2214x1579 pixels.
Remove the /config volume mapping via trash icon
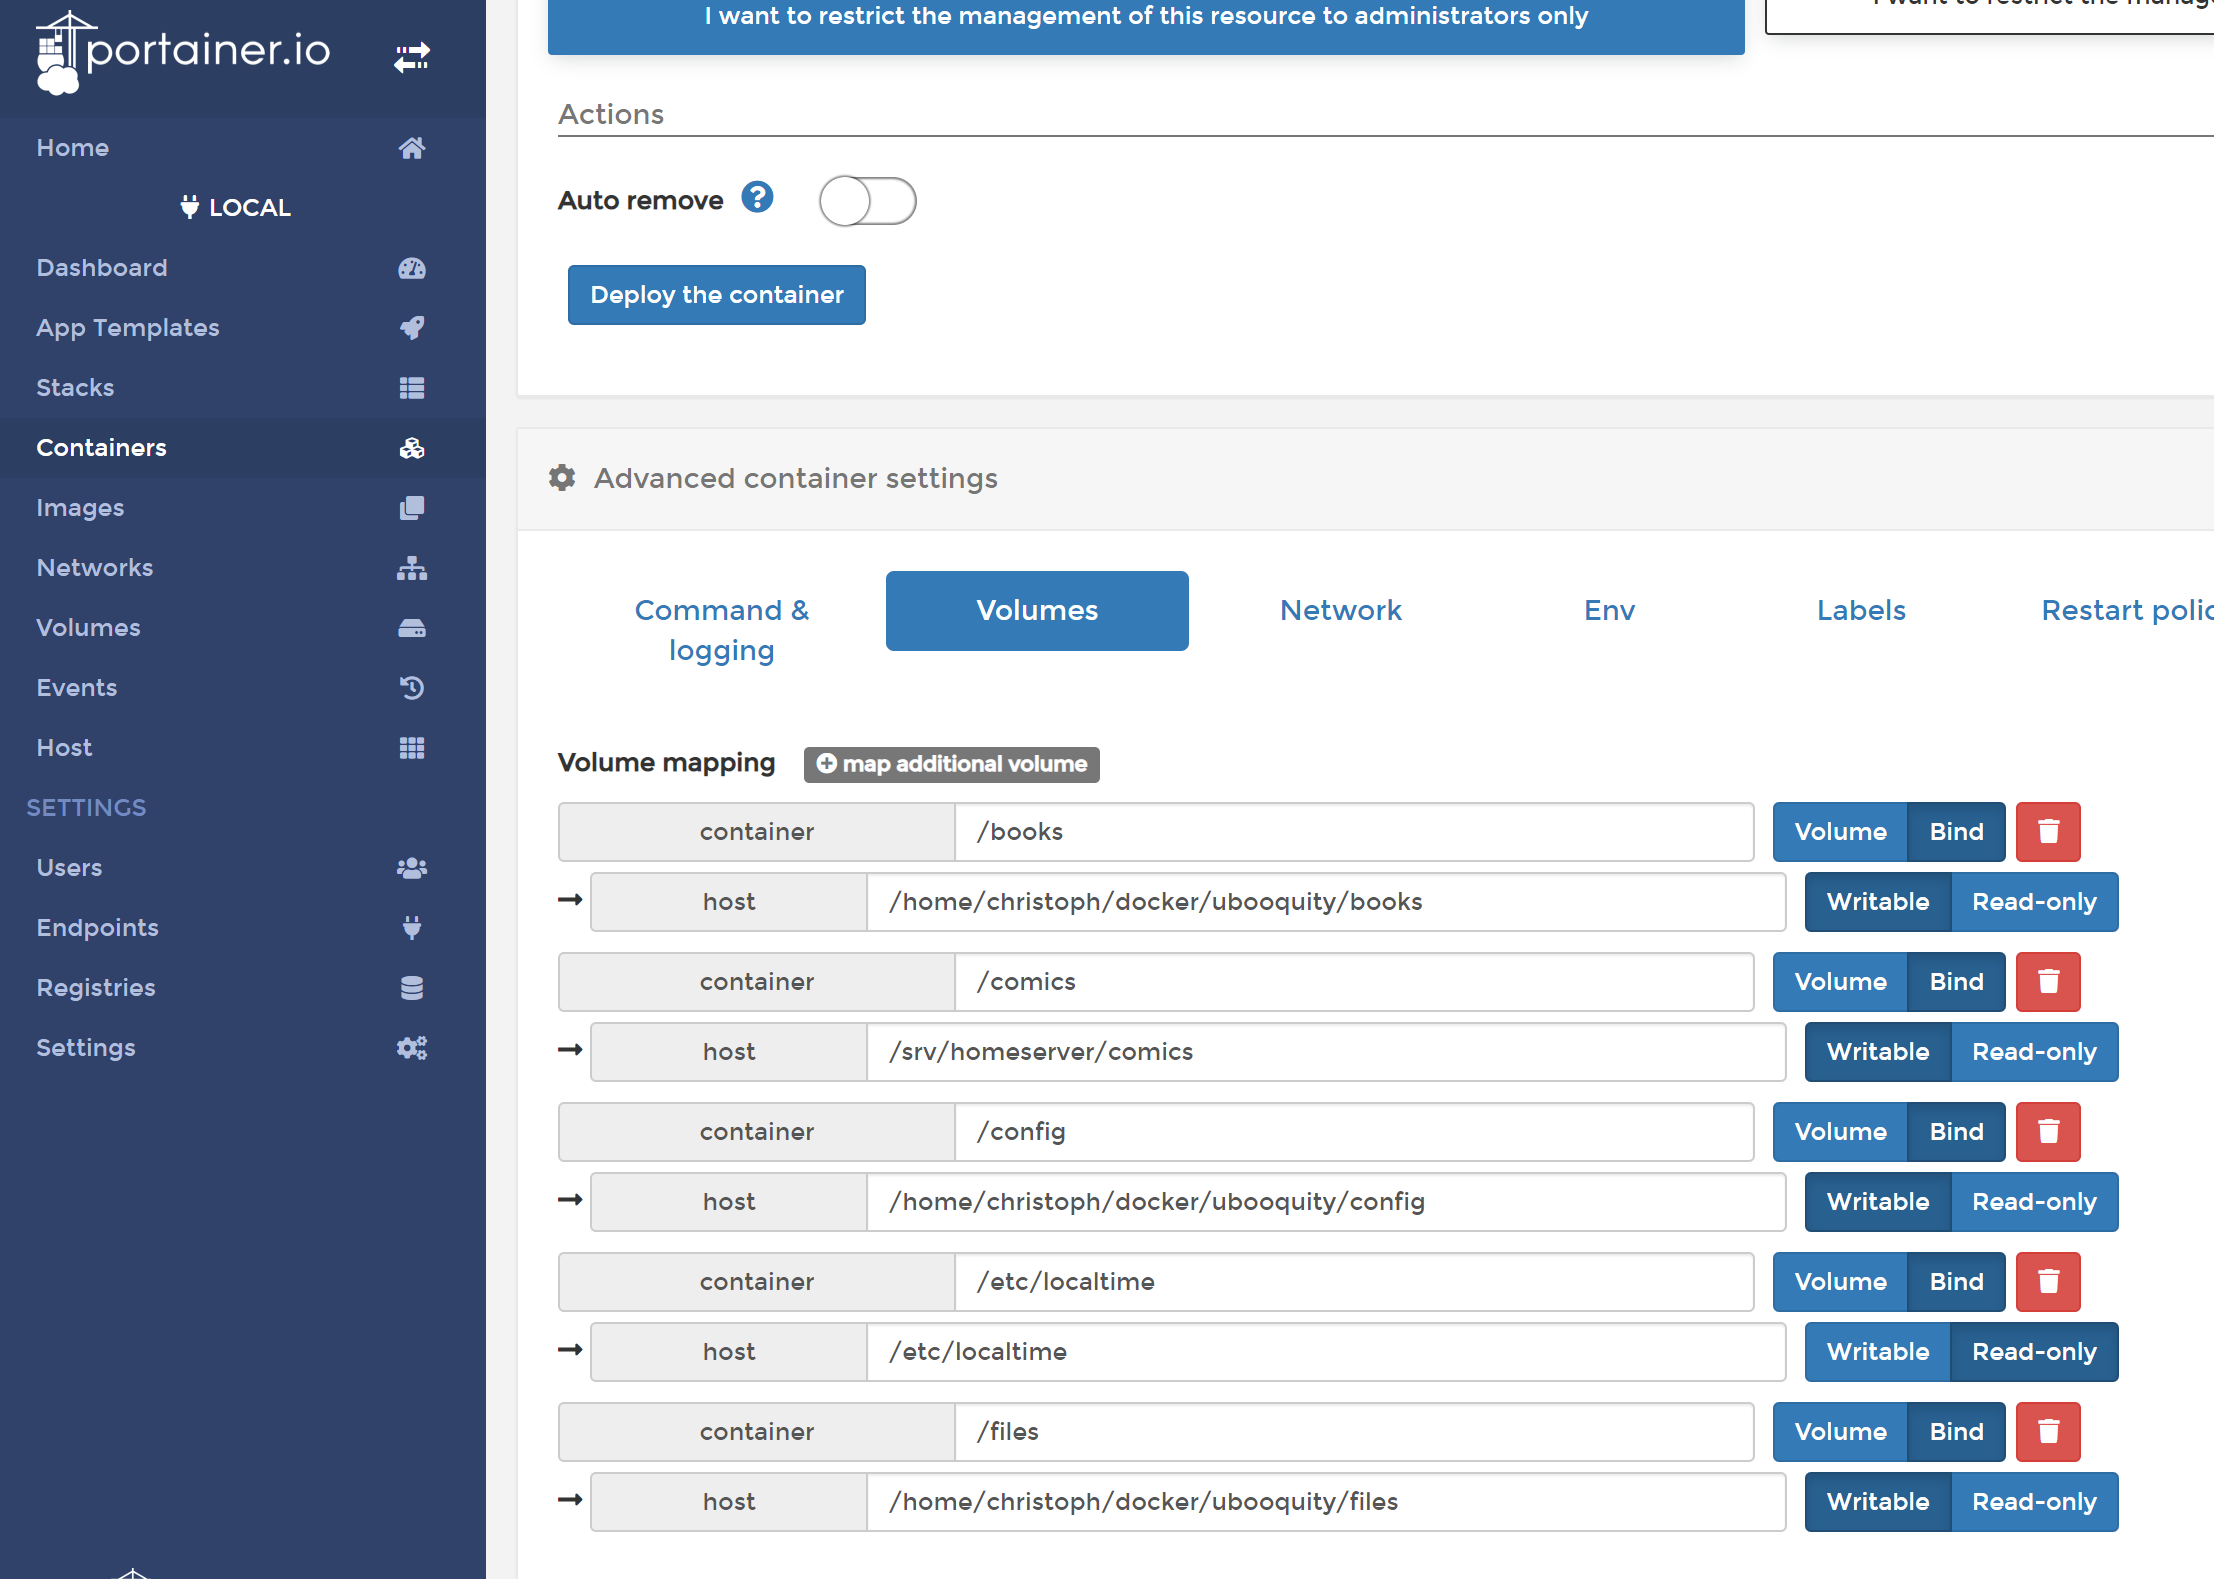click(x=2047, y=1131)
